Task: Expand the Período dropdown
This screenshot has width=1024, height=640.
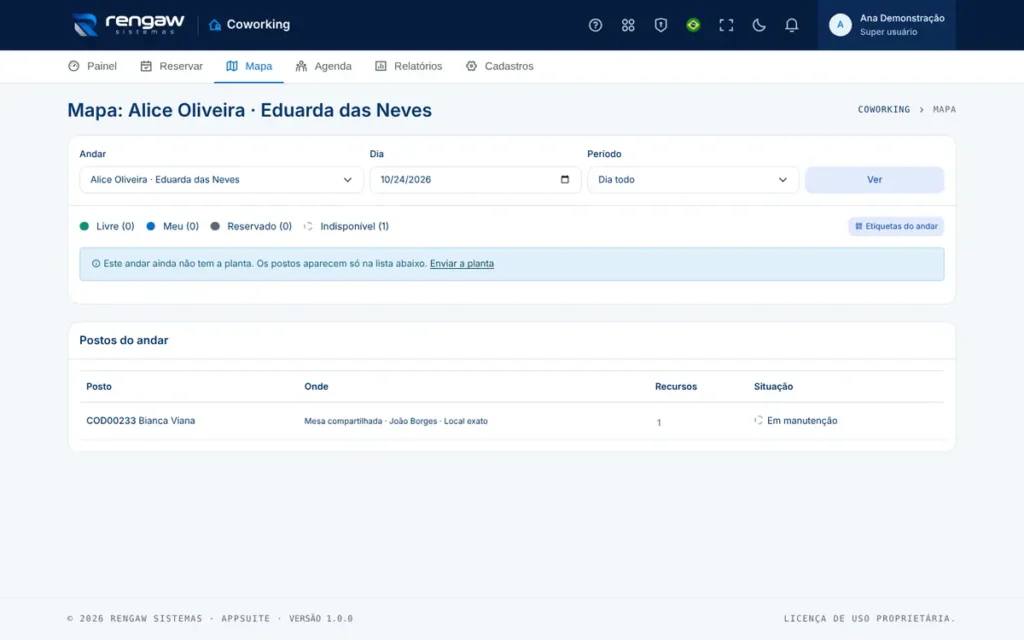Action: (693, 180)
